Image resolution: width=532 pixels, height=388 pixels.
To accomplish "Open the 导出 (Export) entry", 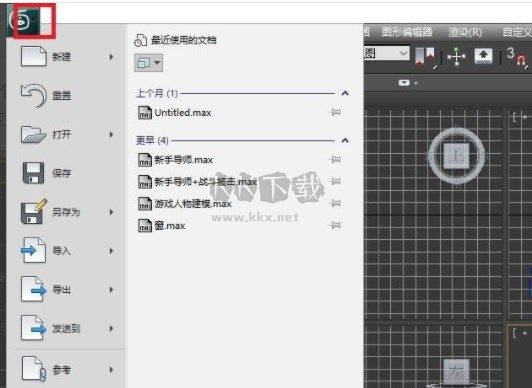I will pos(66,290).
